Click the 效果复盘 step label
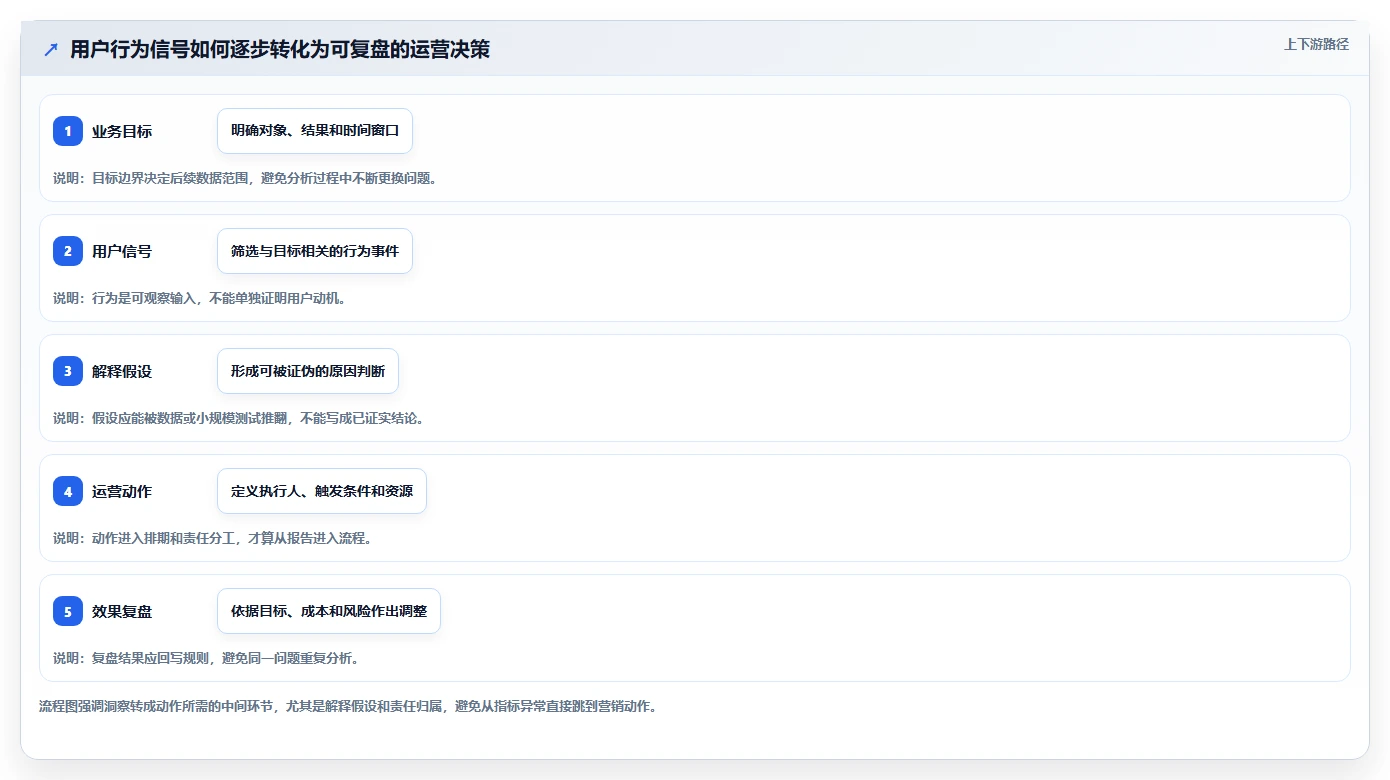The image size is (1390, 780). pyautogui.click(x=122, y=611)
